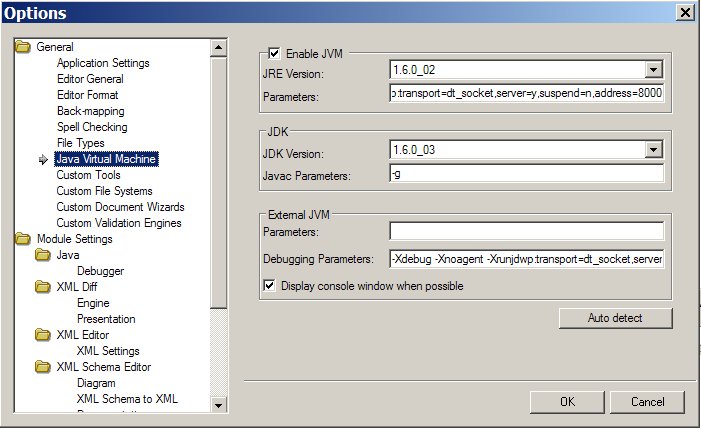The image size is (701, 430).
Task: Open the Debugger settings item
Action: tap(100, 271)
